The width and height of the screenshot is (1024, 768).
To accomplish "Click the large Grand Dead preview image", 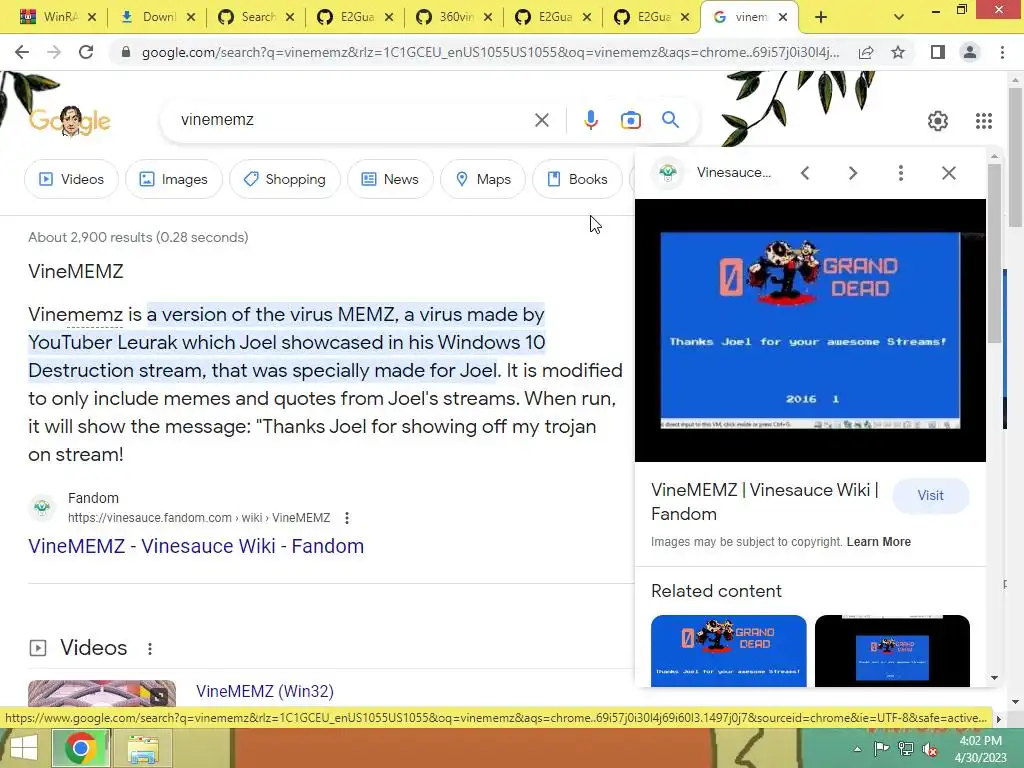I will (x=810, y=330).
